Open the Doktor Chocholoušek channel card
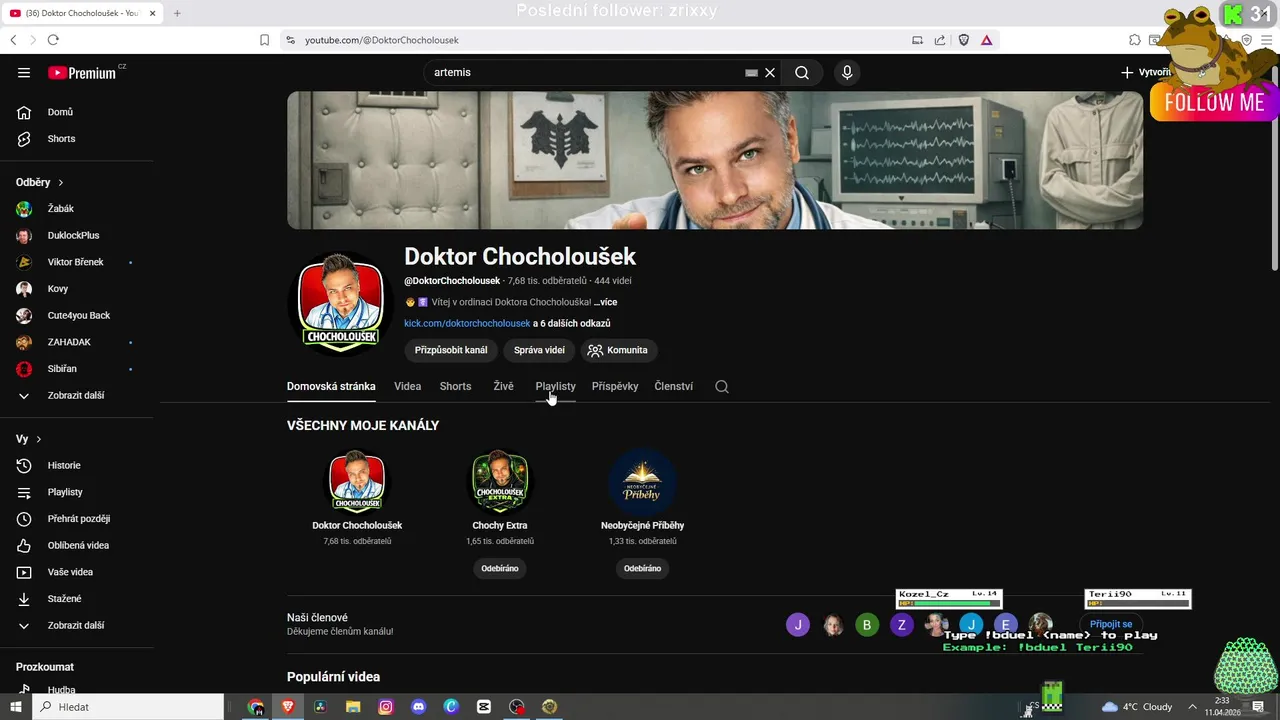Viewport: 1280px width, 720px height. click(357, 497)
